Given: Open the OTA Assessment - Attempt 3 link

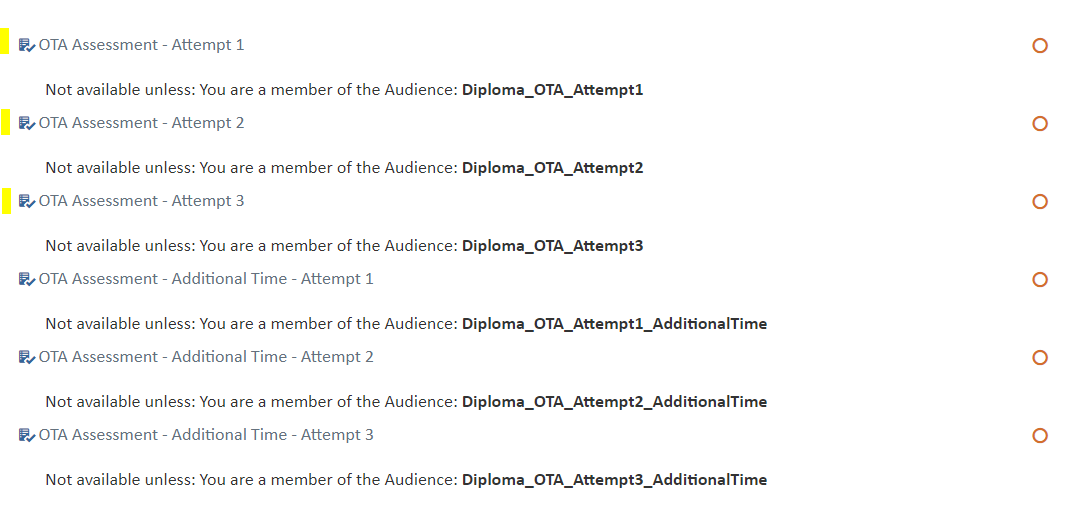Looking at the screenshot, I should pos(141,201).
